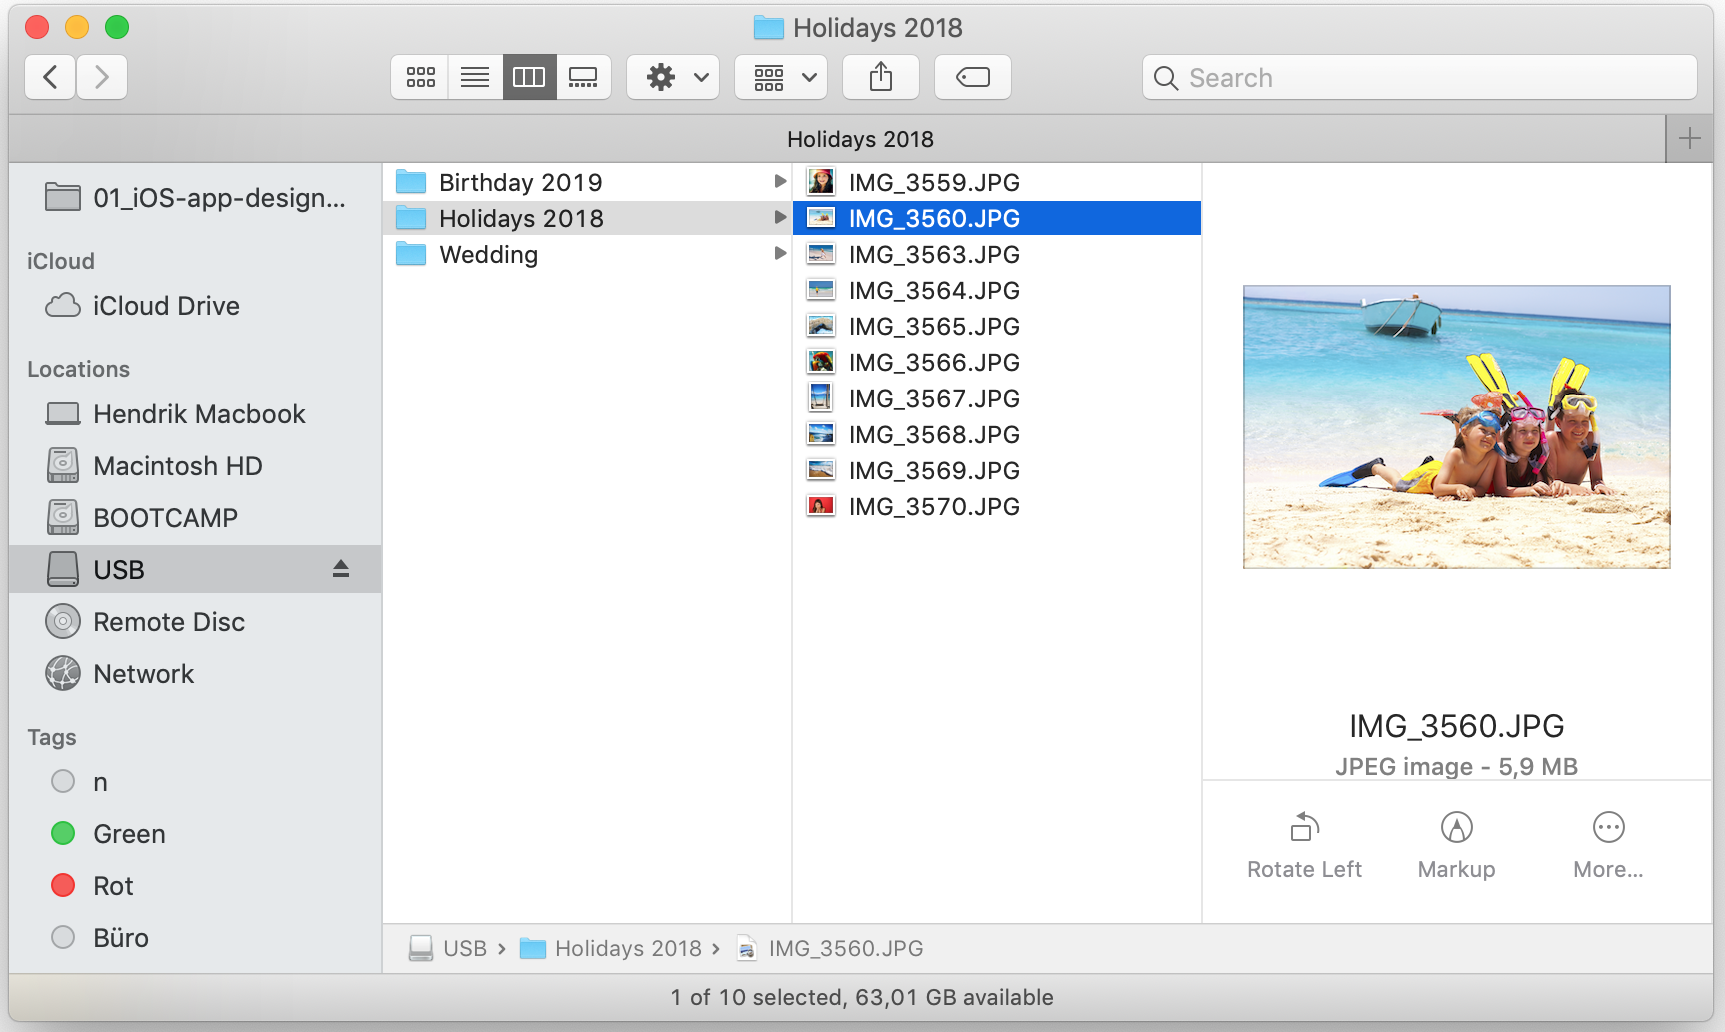
Task: Click USB in the path bar
Action: coord(449,948)
